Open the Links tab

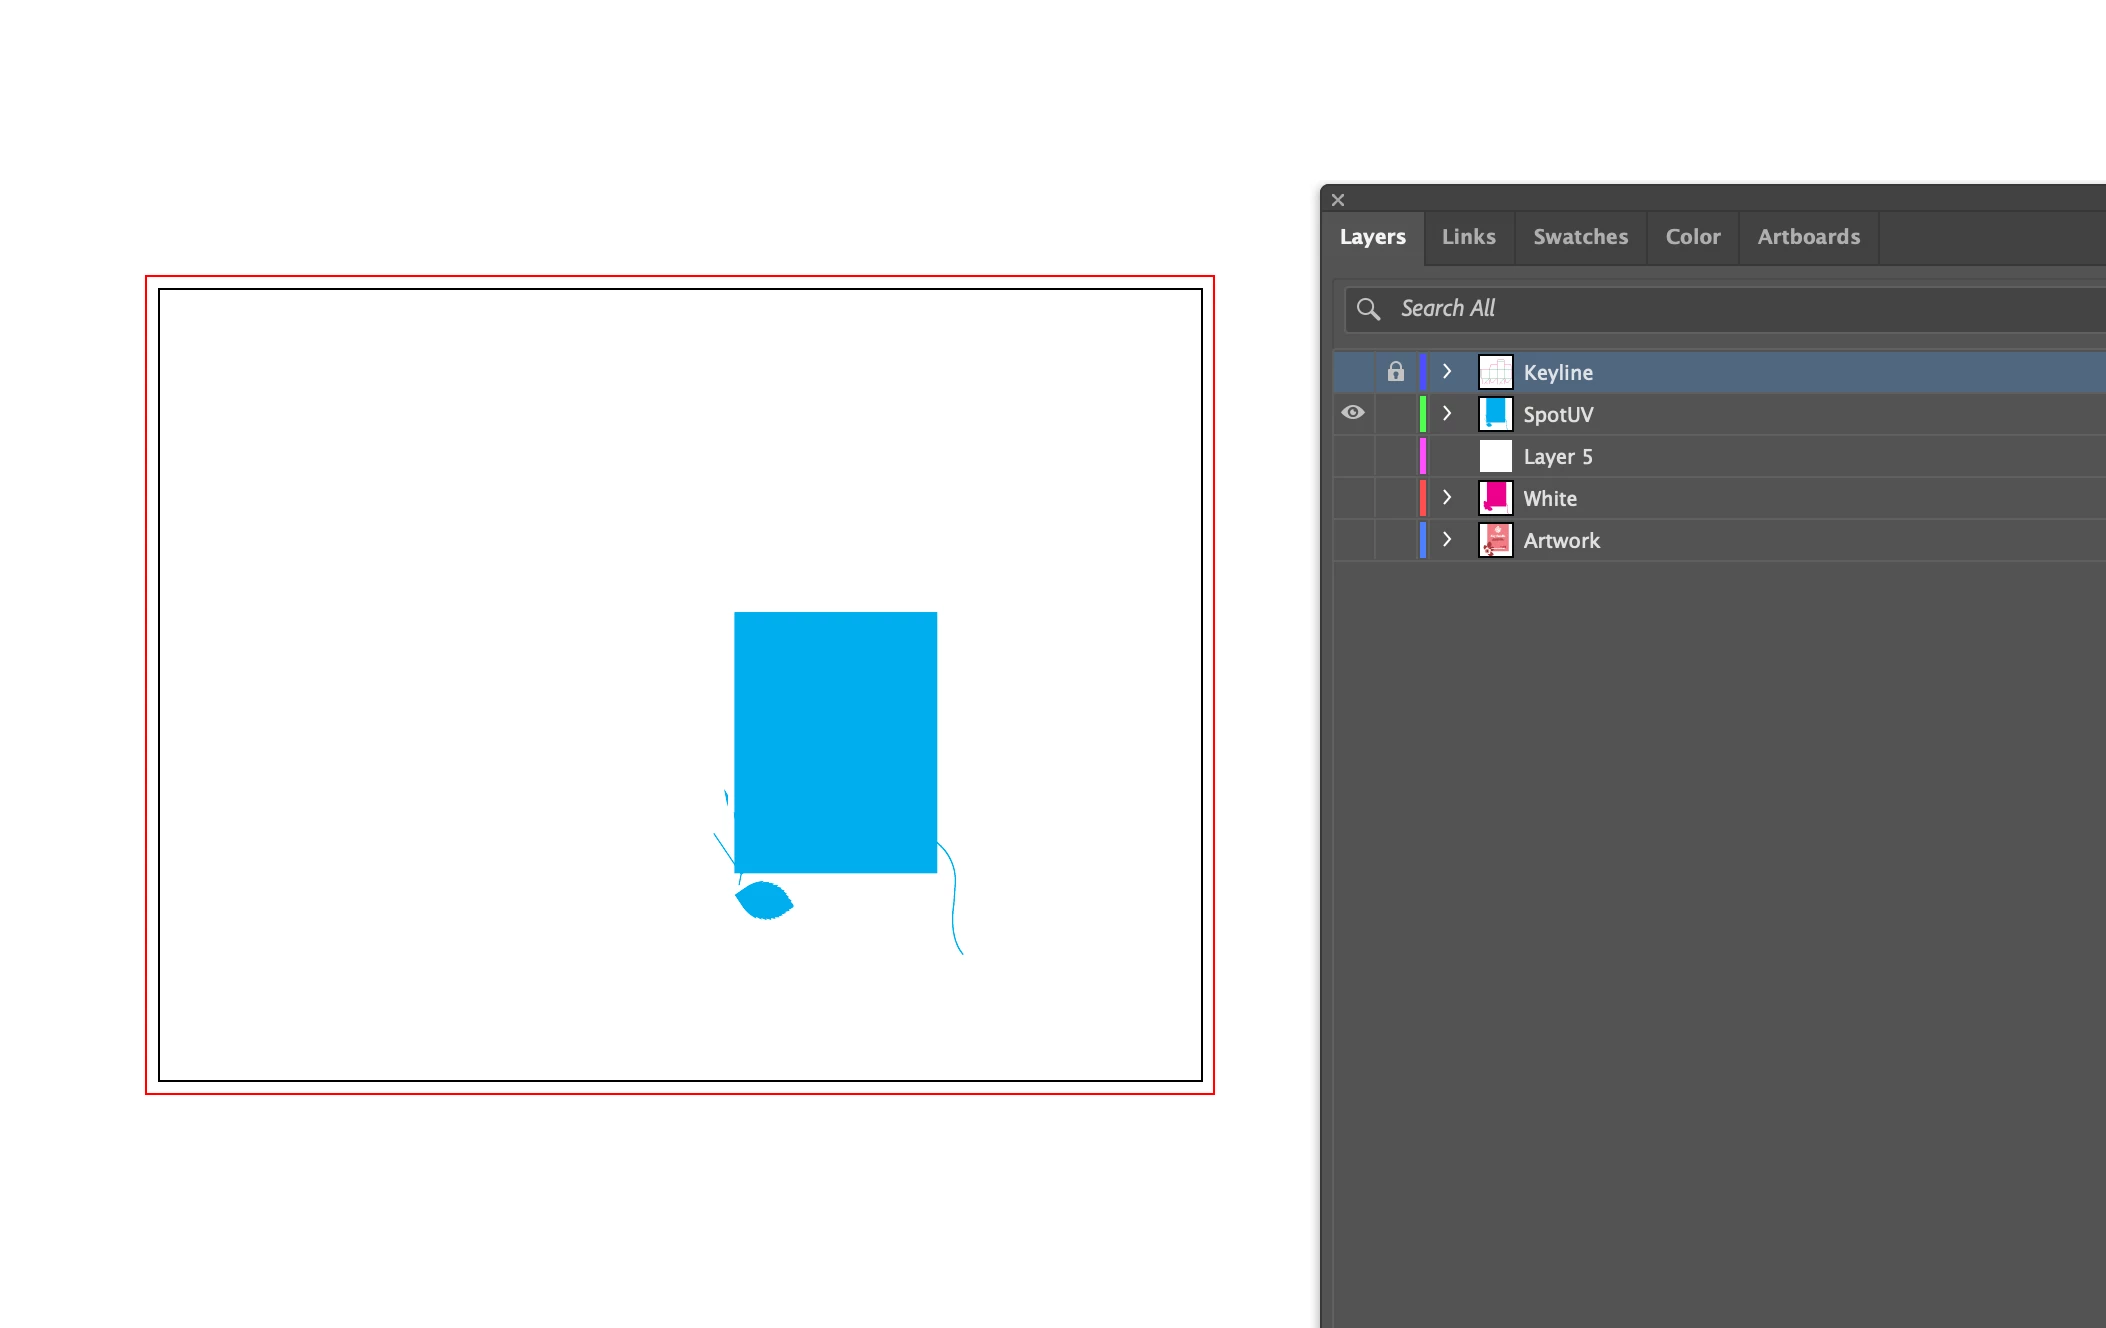tap(1468, 237)
